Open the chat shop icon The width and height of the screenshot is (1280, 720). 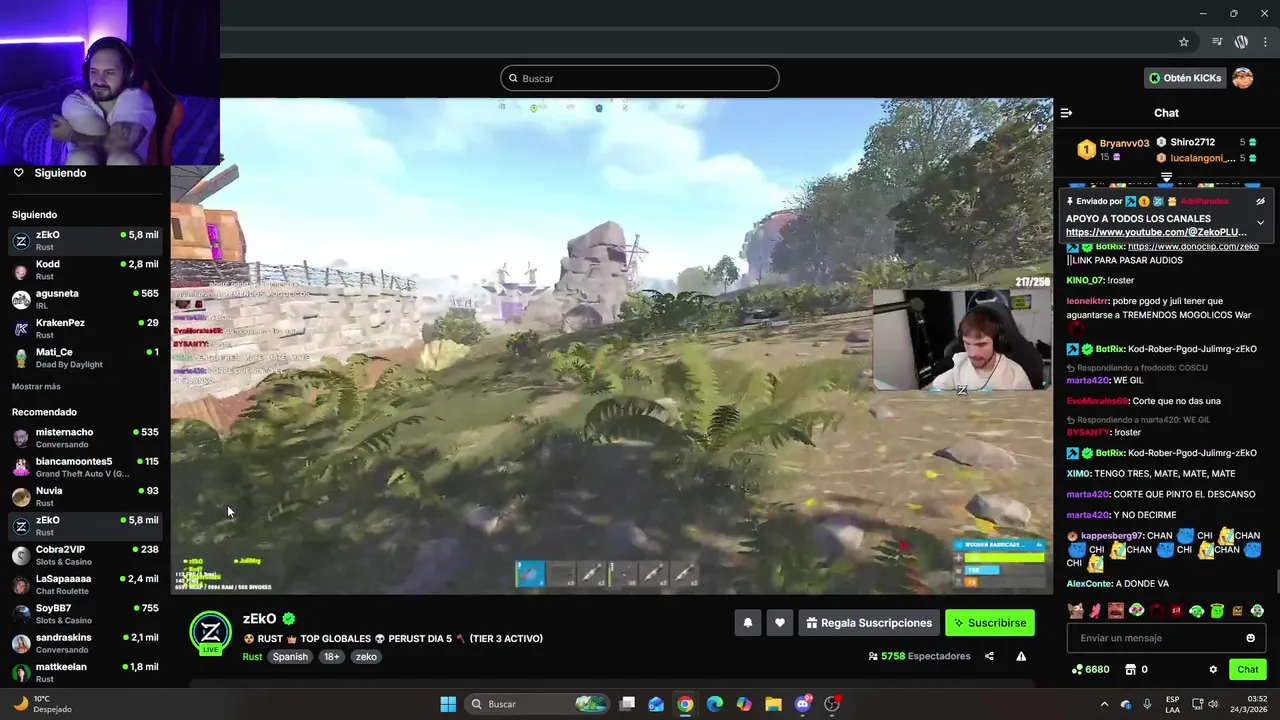pyautogui.click(x=1130, y=670)
